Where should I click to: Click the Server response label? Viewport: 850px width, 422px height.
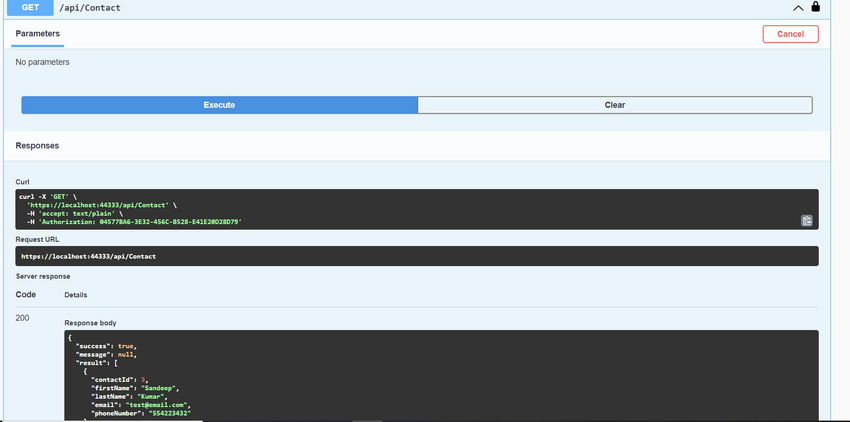43,276
